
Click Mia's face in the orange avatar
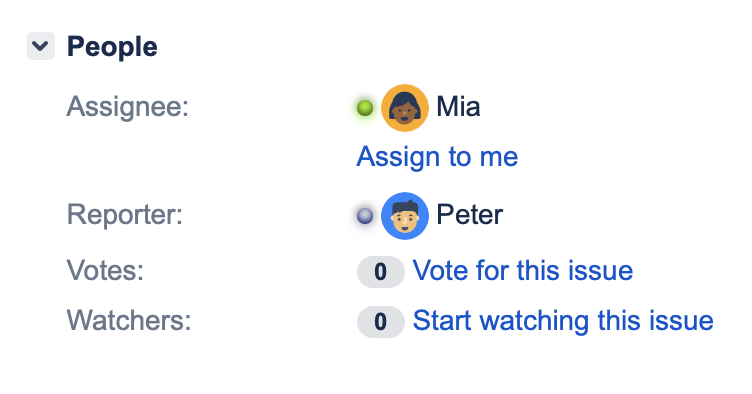404,112
